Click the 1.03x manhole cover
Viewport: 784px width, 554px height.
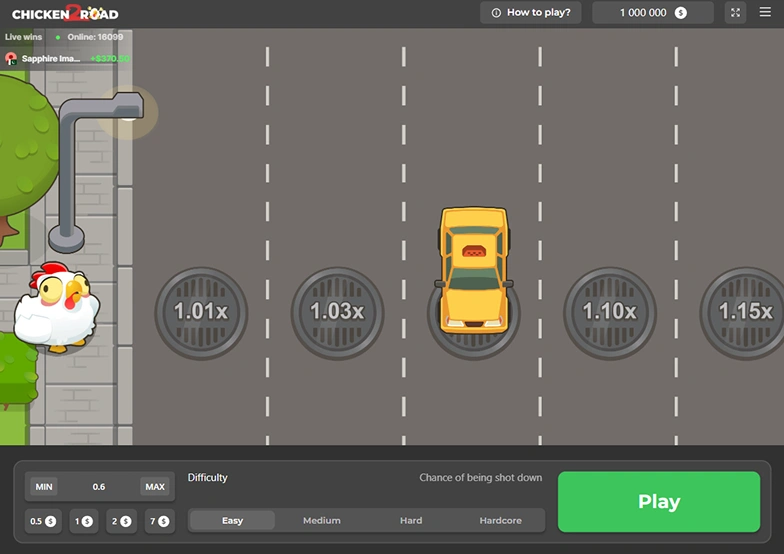(x=338, y=313)
